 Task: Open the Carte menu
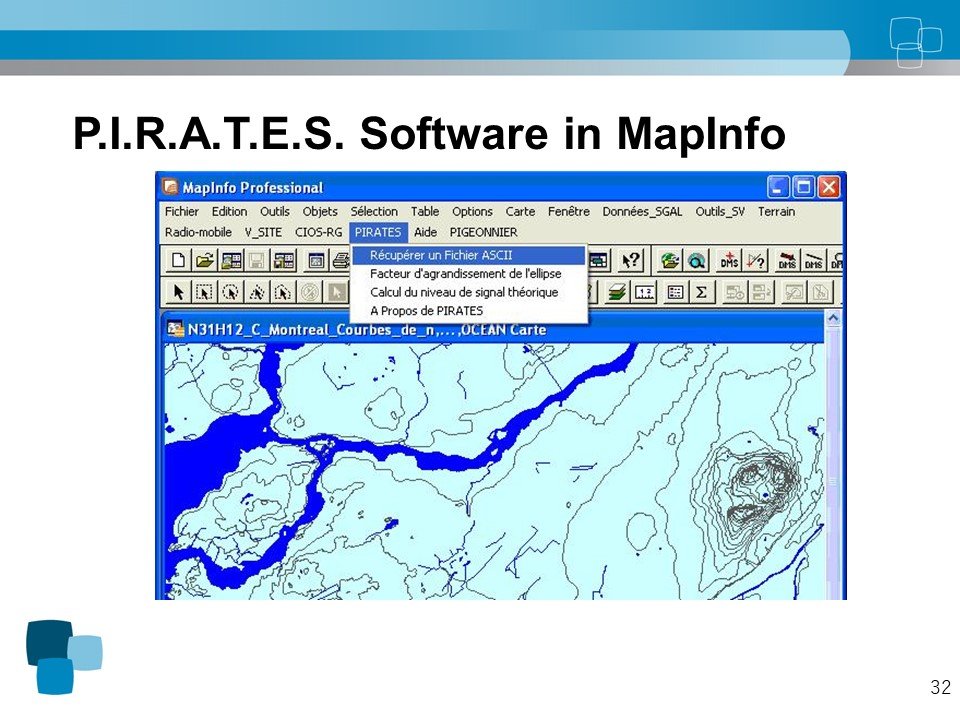coord(520,211)
